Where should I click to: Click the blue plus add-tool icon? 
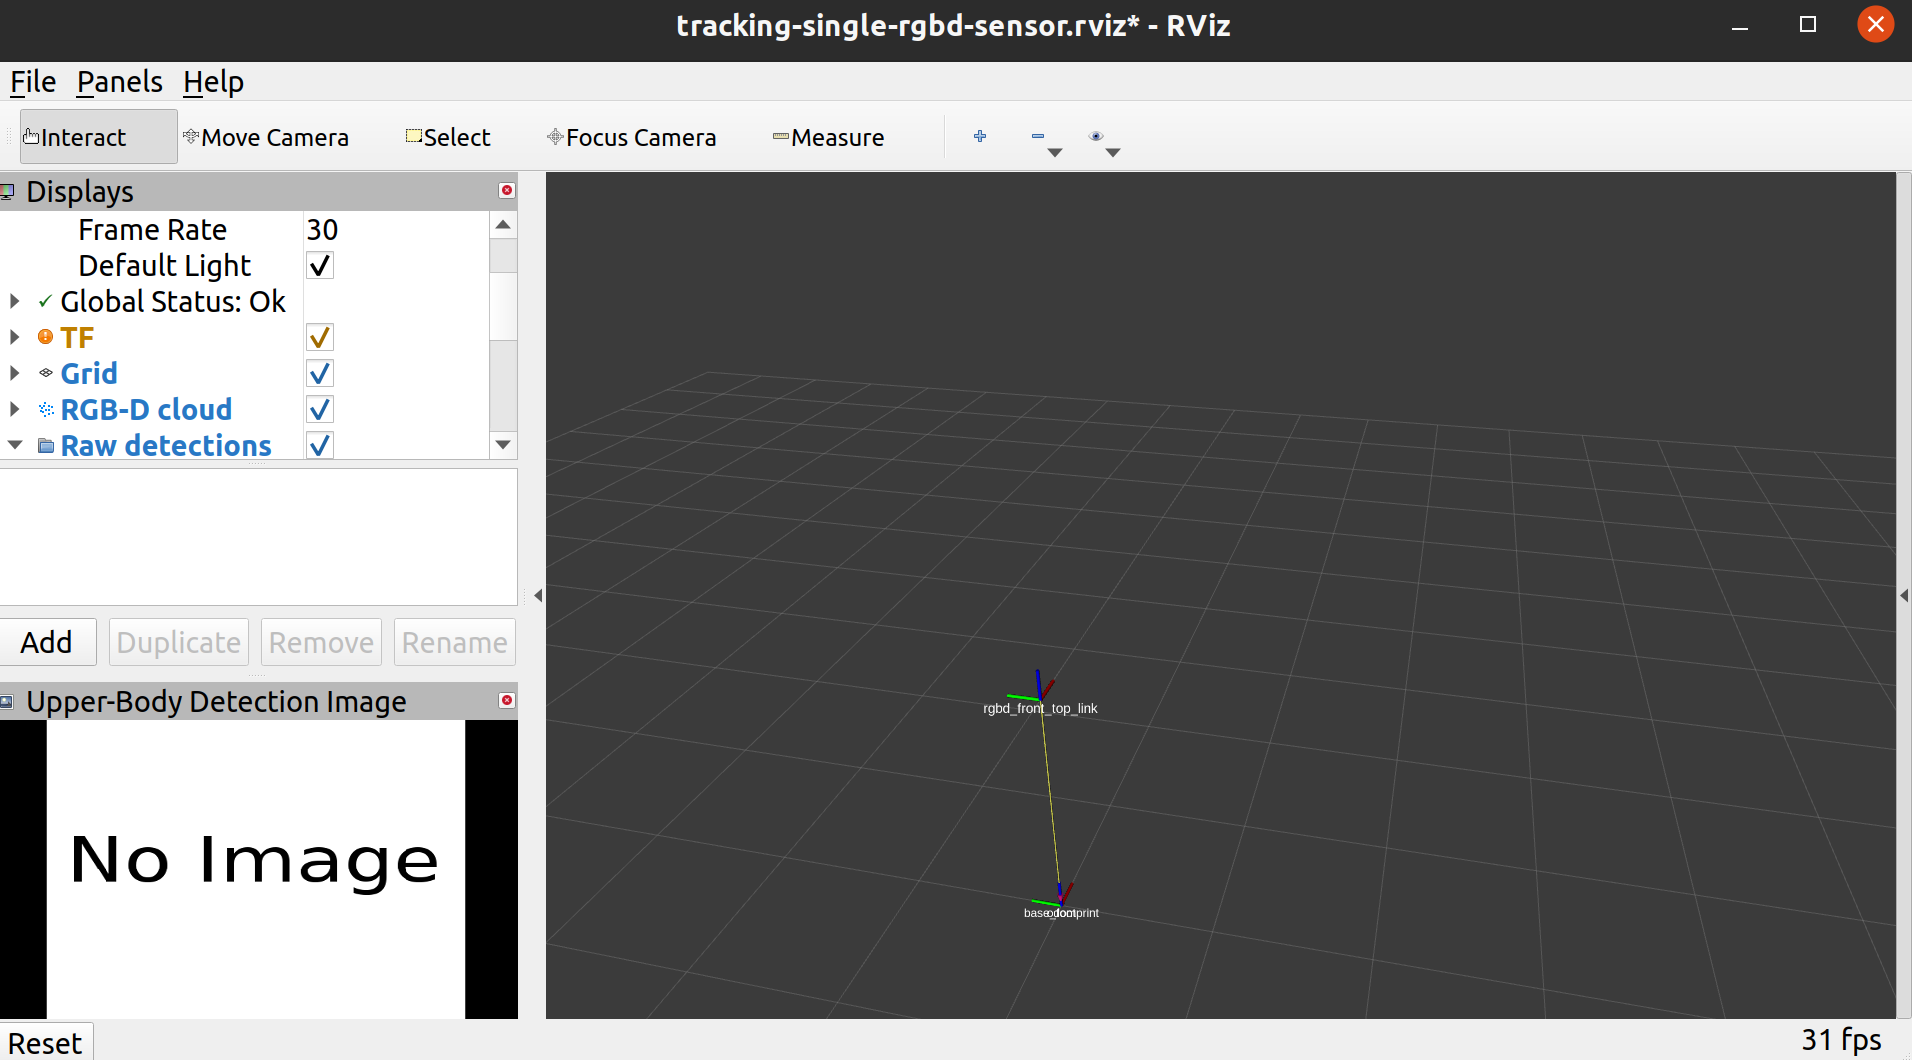(980, 136)
